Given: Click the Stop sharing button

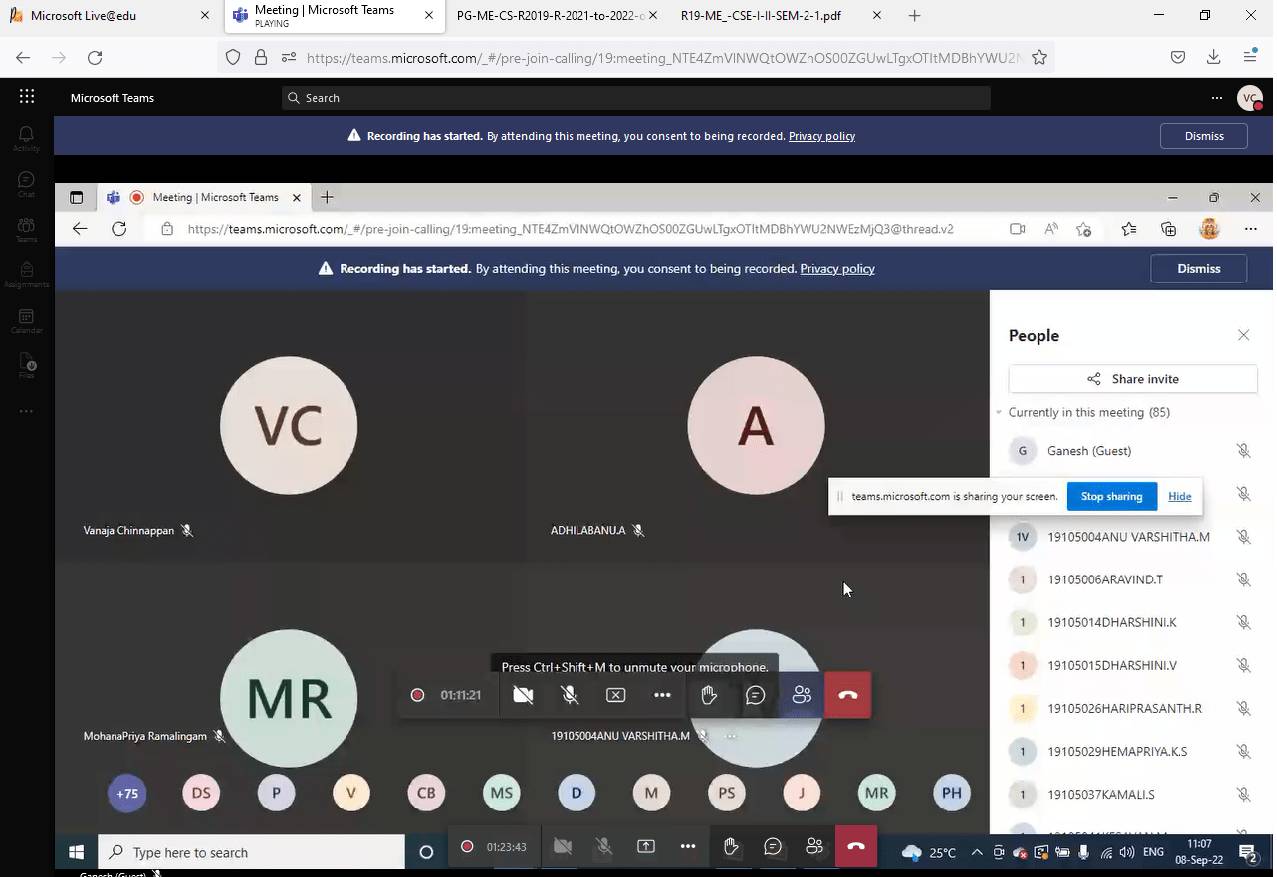Looking at the screenshot, I should [1111, 496].
